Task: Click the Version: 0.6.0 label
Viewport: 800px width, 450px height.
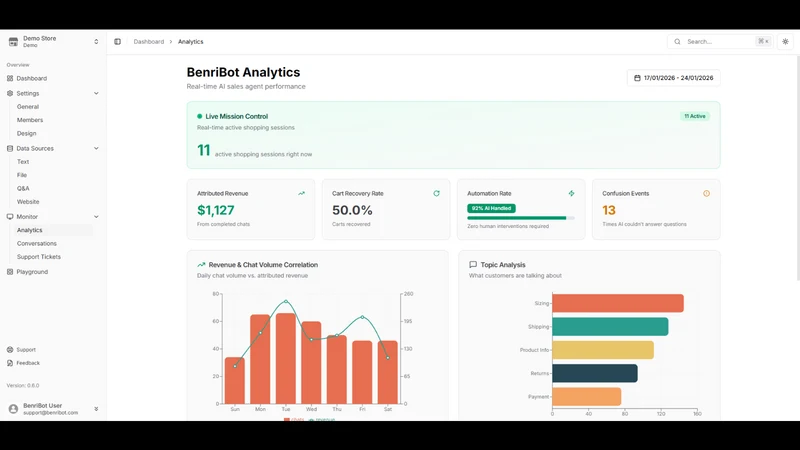Action: [x=23, y=386]
